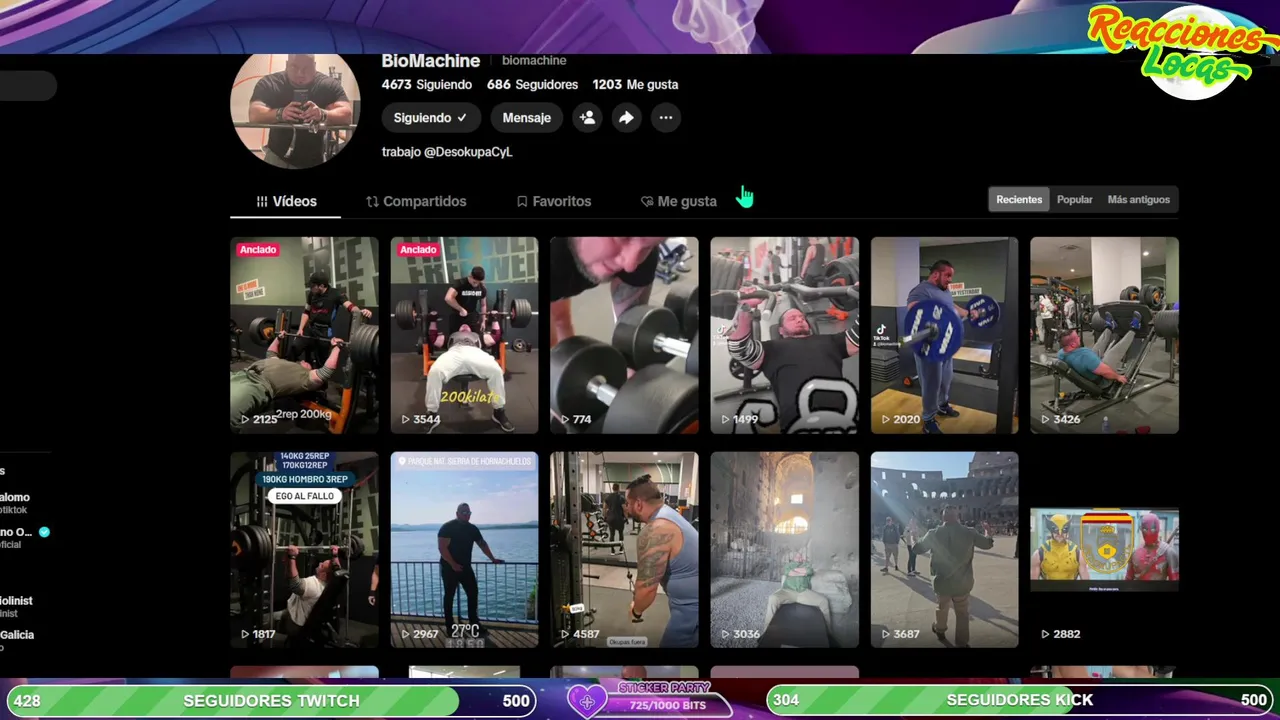Image resolution: width=1280 pixels, height=720 pixels.
Task: Click the repost icon on Compartidos tab
Action: pos(372,201)
